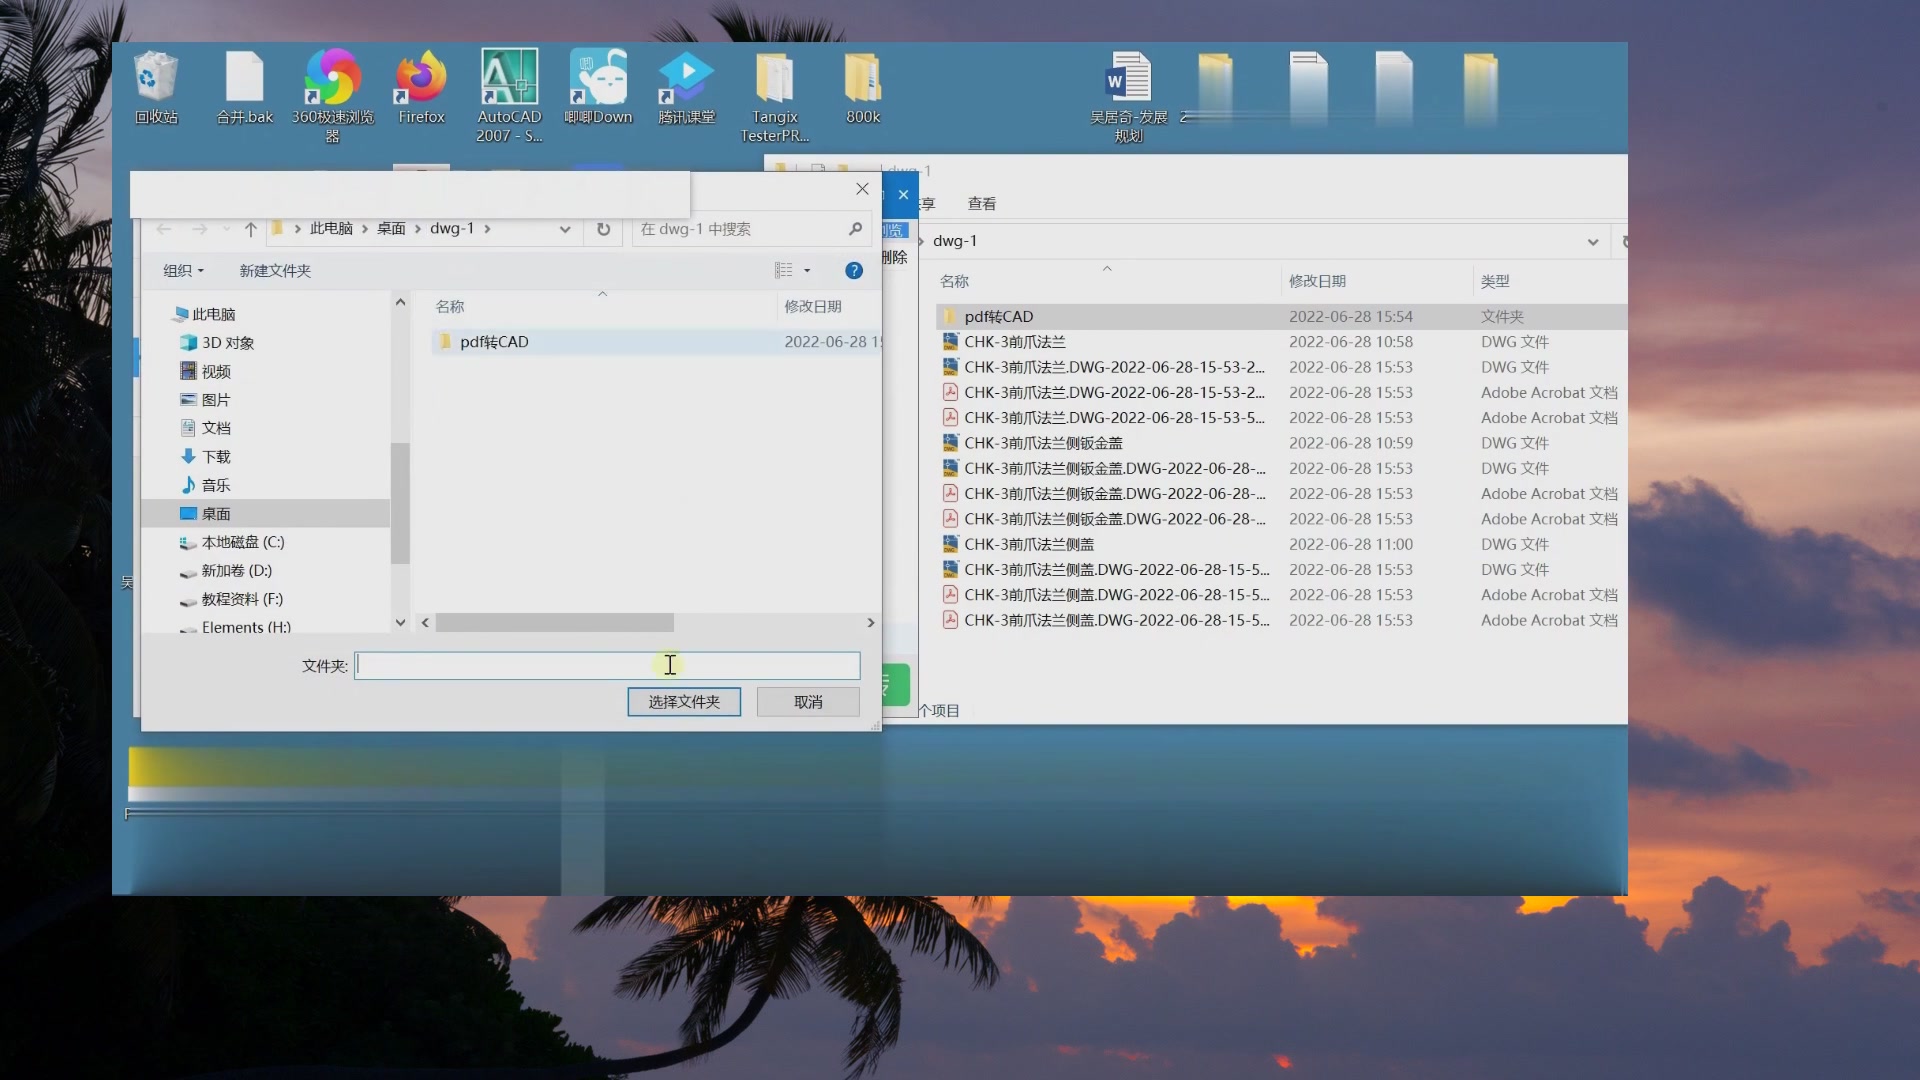Open 腾讯课堂 desktop shortcut
Screen dimensions: 1920x1080
(686, 88)
